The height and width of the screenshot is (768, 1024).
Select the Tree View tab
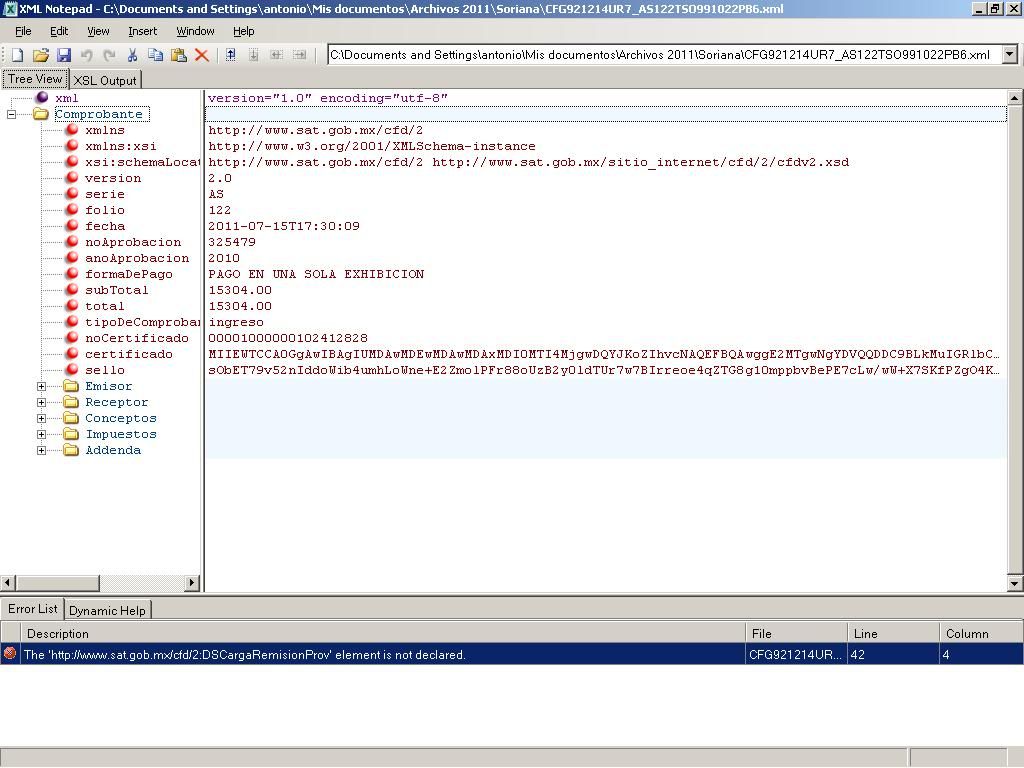[x=35, y=79]
